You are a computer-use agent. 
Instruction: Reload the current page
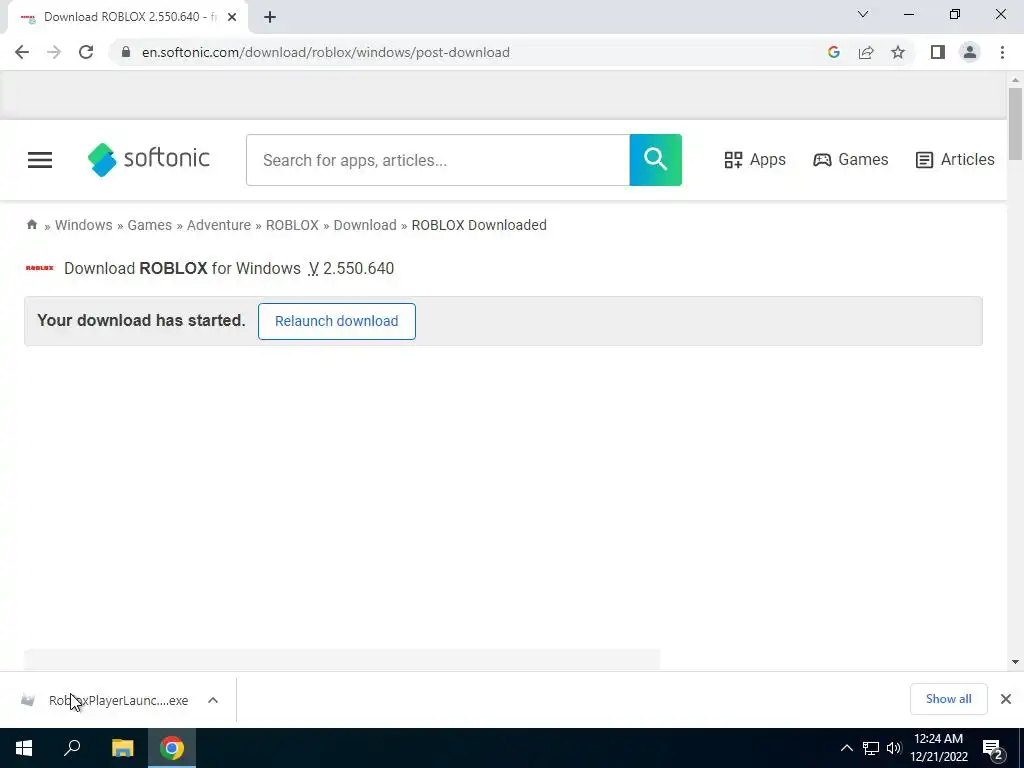coord(86,52)
